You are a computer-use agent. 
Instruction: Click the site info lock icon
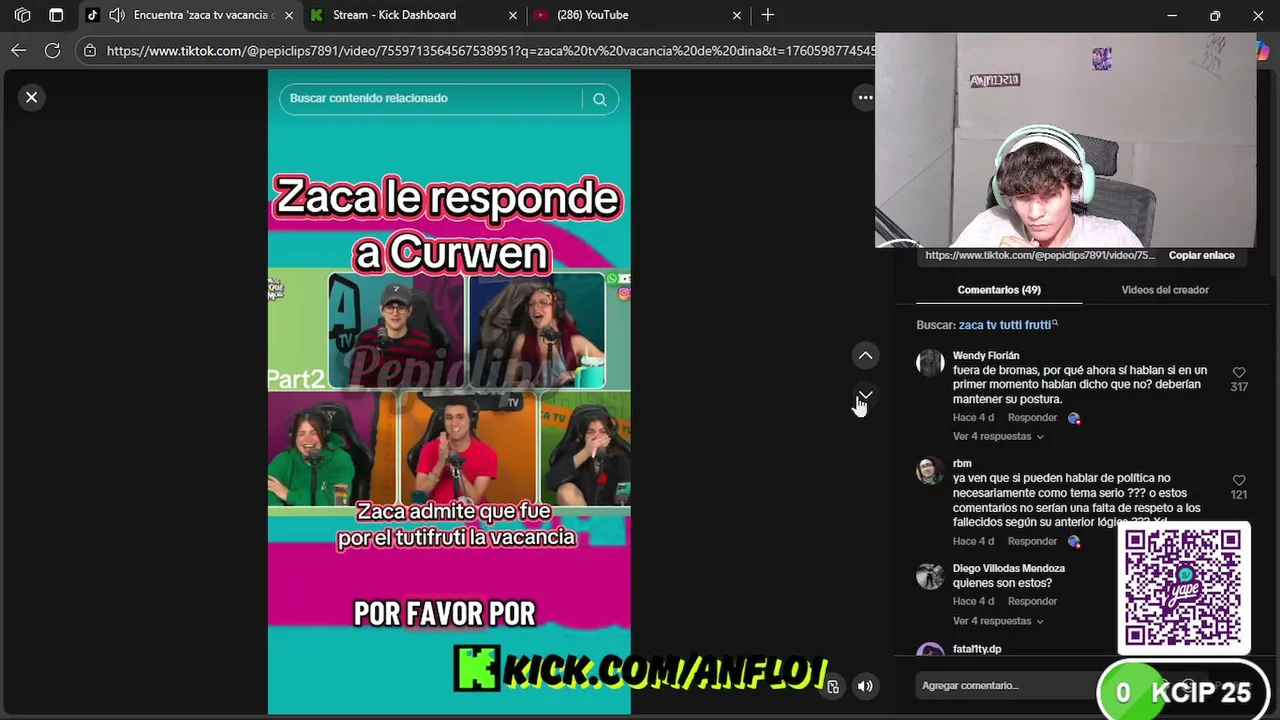tap(89, 50)
